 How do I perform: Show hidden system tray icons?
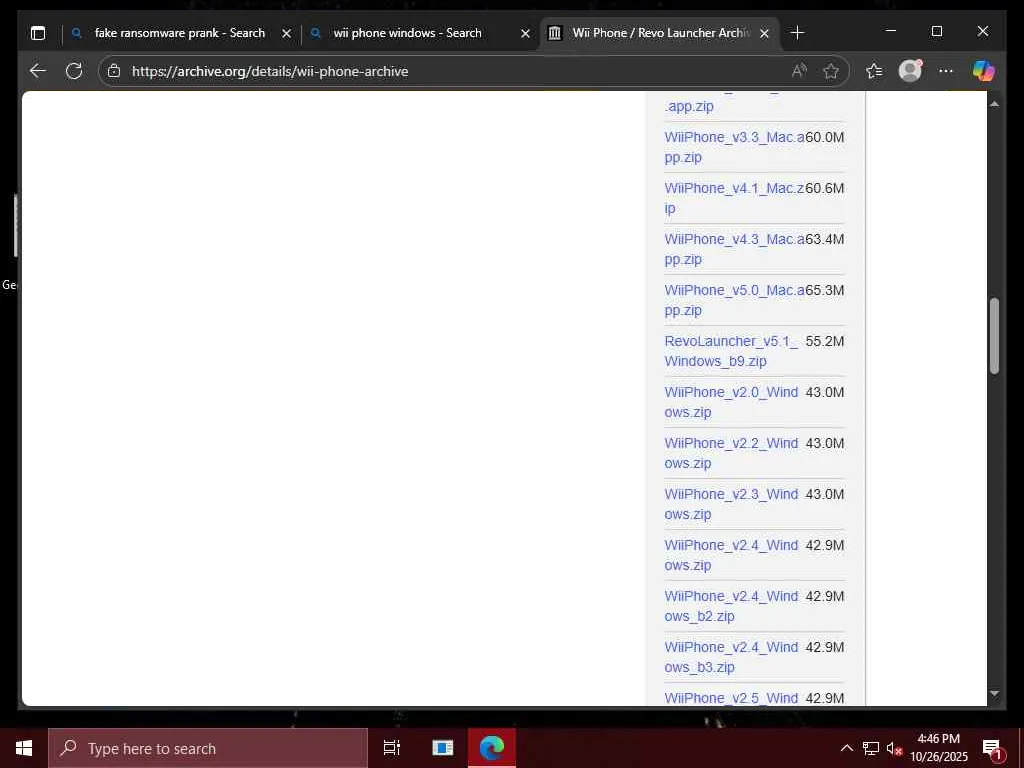click(846, 748)
